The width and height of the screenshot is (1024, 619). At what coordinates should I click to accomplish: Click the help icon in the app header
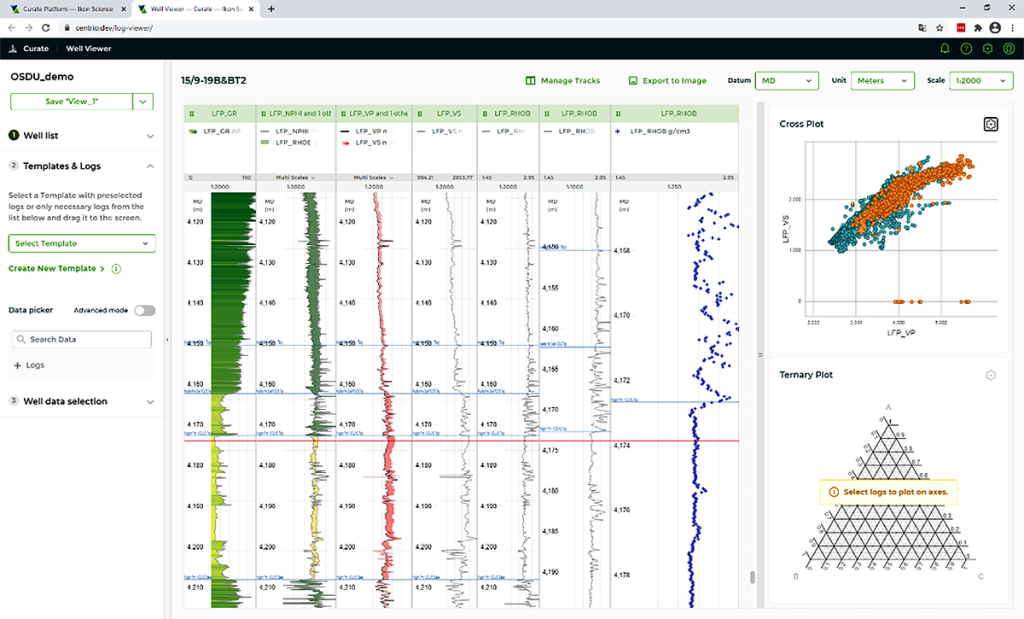[x=964, y=47]
